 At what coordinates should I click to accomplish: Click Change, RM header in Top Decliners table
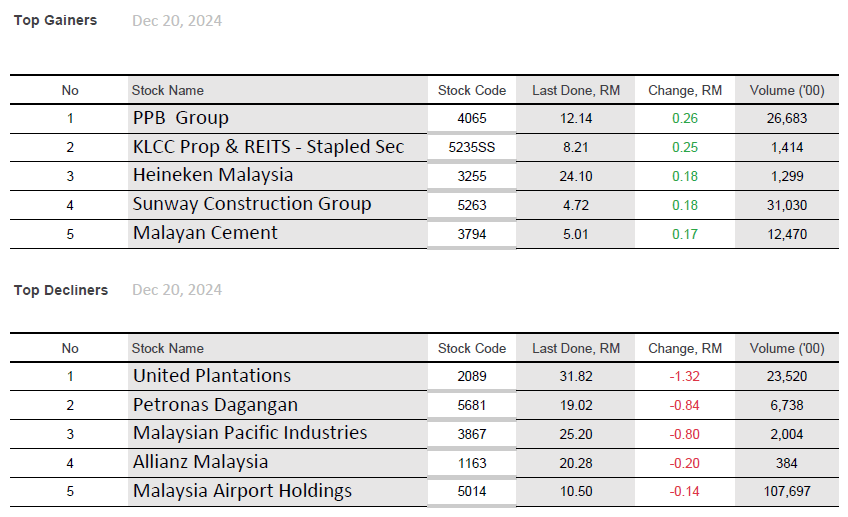pos(685,348)
